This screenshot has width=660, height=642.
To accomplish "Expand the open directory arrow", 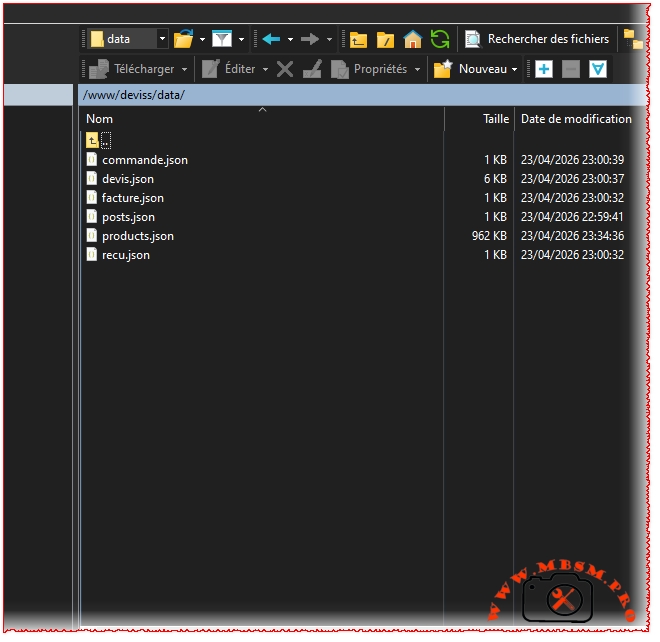I will (202, 40).
